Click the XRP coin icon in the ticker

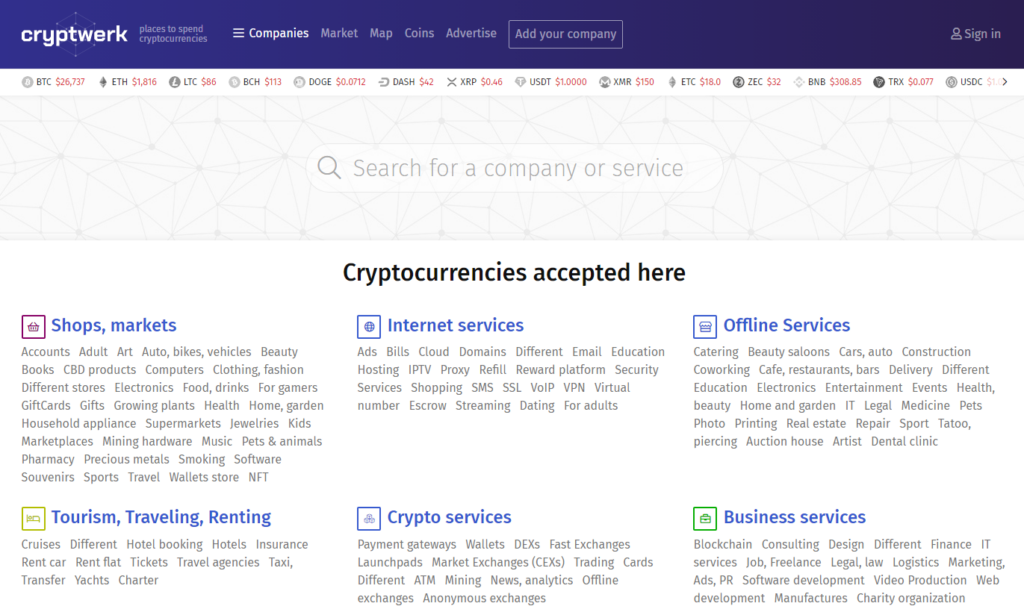[451, 82]
